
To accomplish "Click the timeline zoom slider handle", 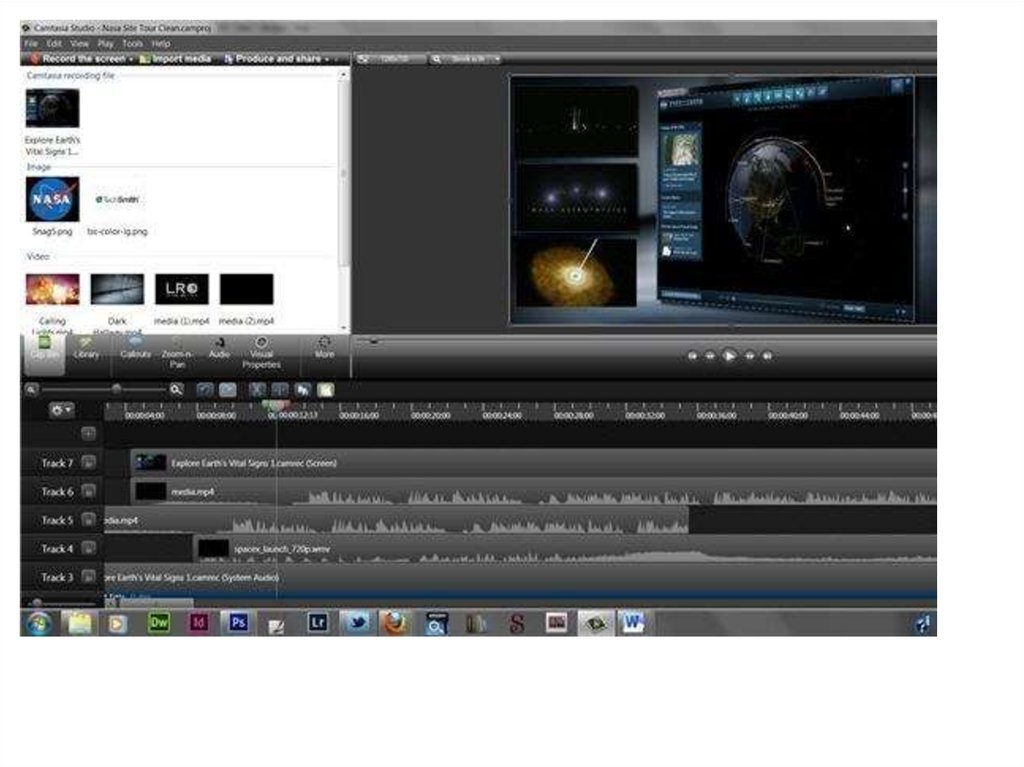I will [x=116, y=389].
